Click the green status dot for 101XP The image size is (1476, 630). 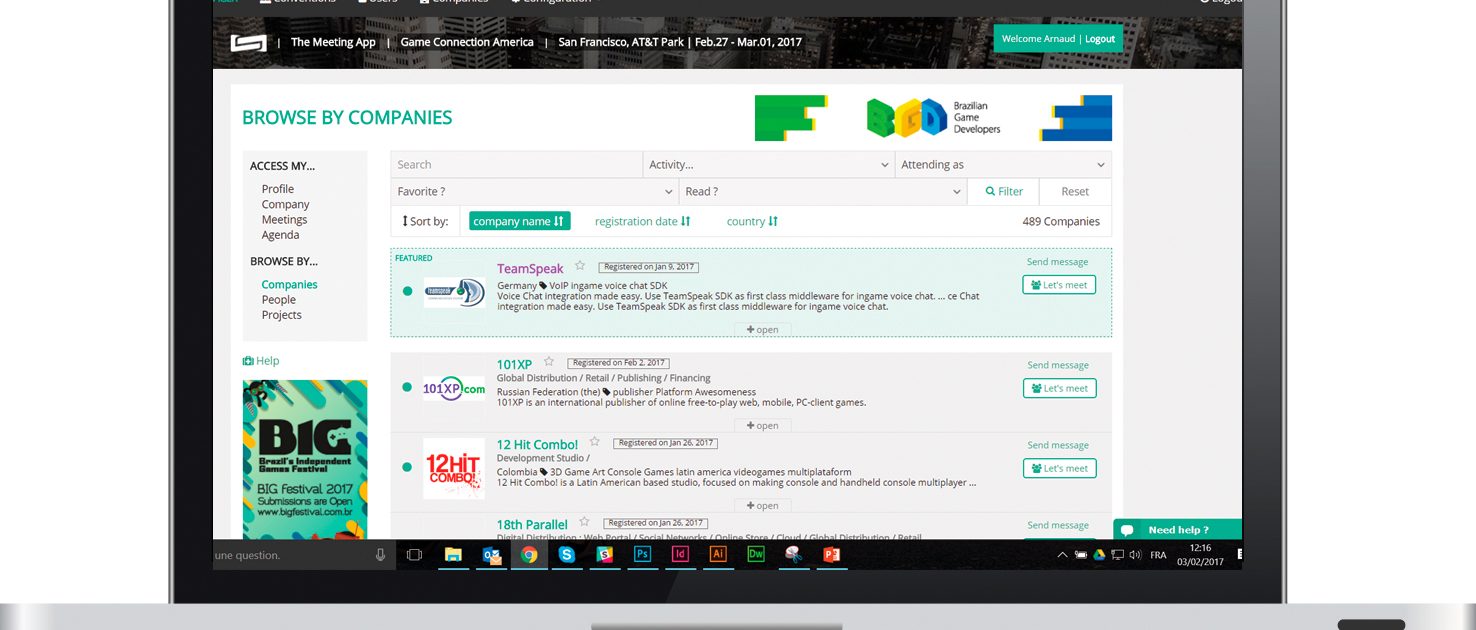407,387
